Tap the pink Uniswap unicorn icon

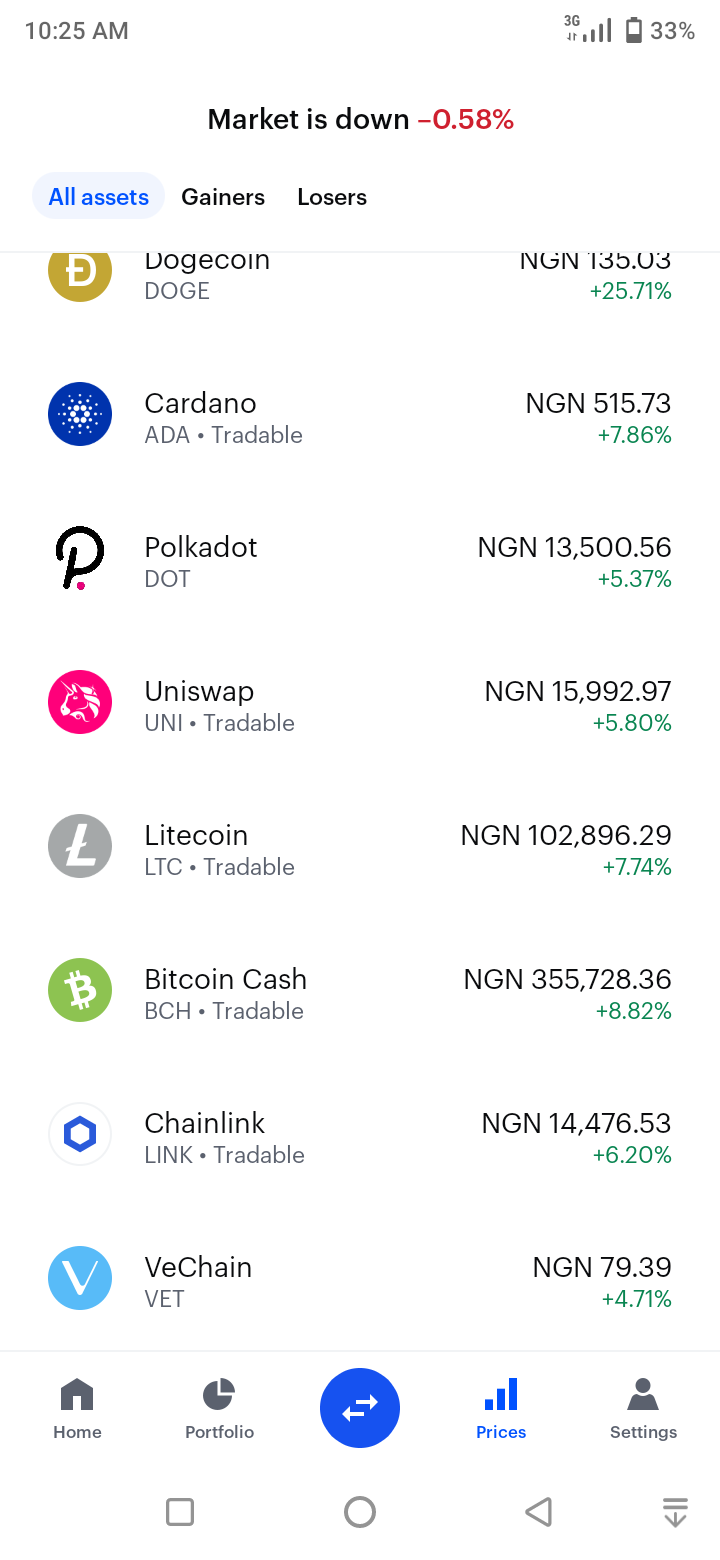[80, 702]
